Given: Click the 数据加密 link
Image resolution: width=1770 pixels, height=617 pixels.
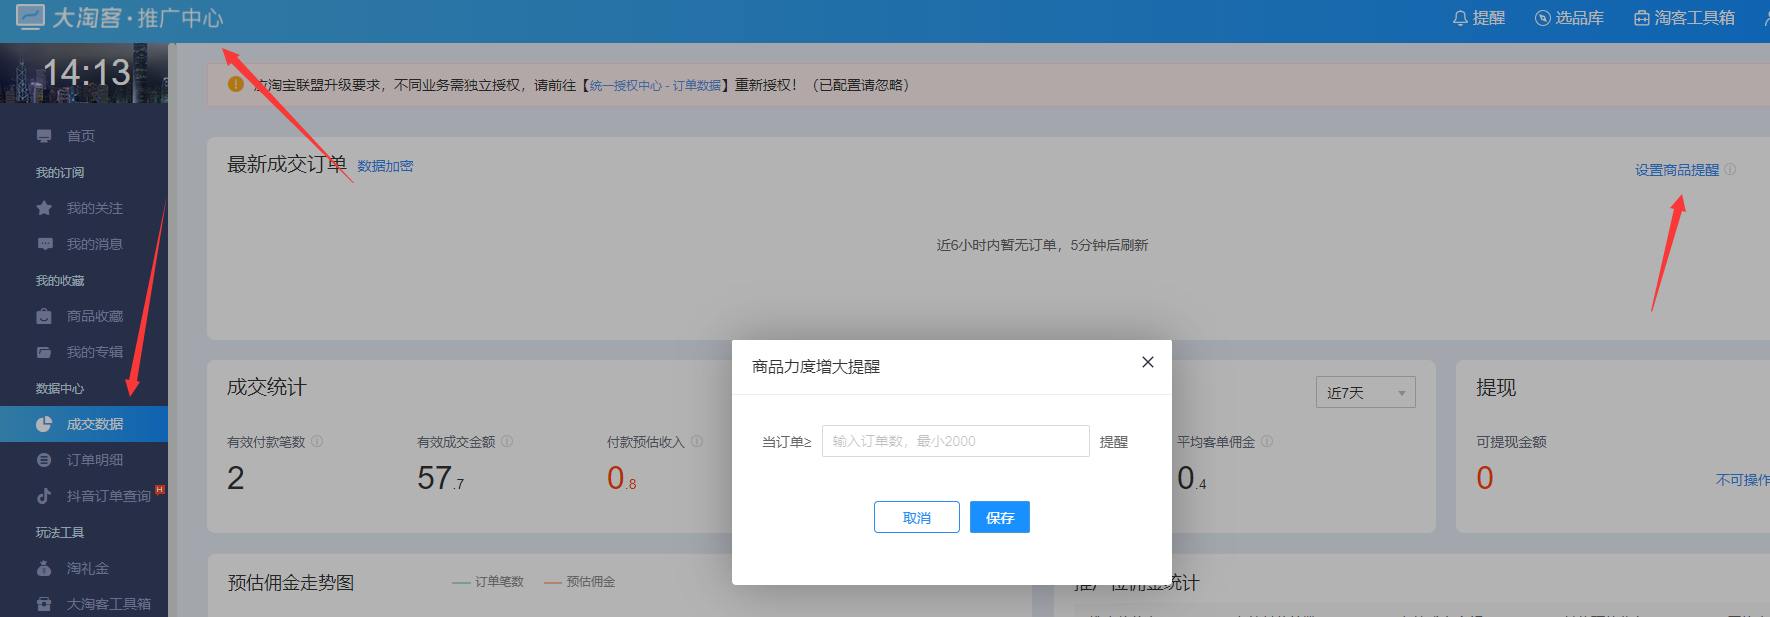Looking at the screenshot, I should tap(385, 166).
